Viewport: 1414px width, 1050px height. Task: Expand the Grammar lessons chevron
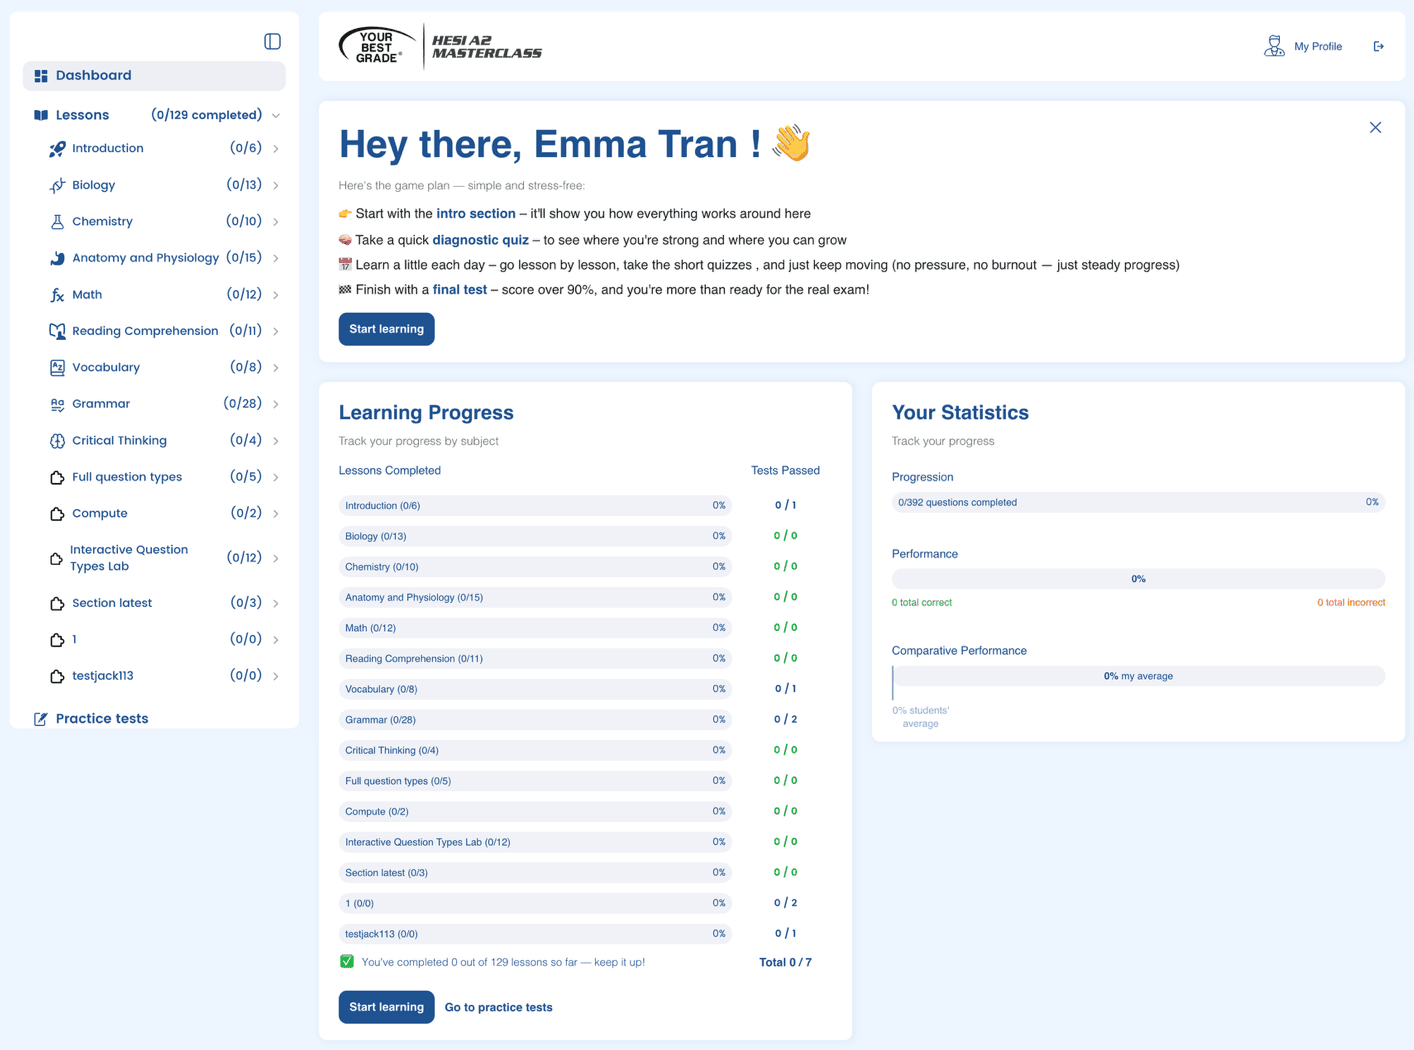(x=276, y=404)
